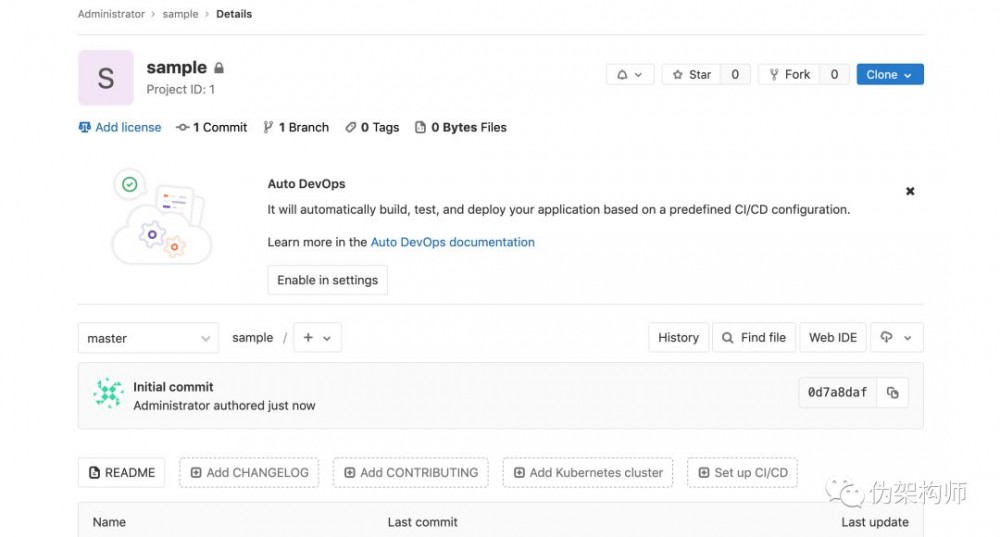Image resolution: width=1000 pixels, height=537 pixels.
Task: Fork the sample project
Action: [789, 75]
